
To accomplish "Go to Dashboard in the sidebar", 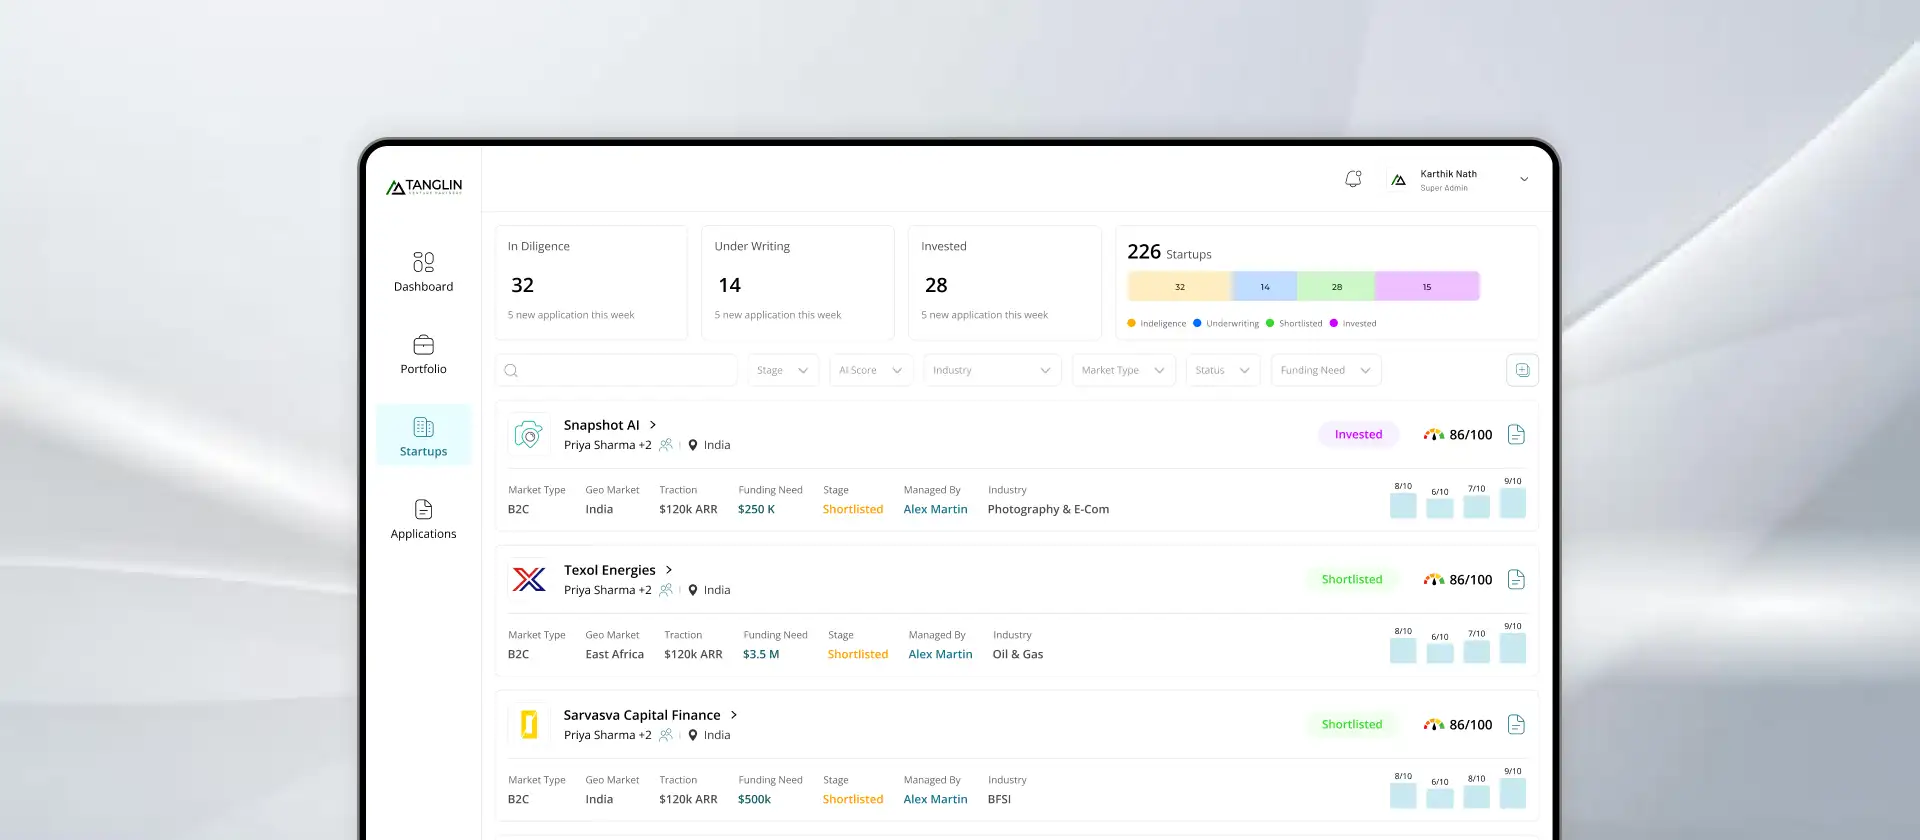I will pyautogui.click(x=424, y=272).
